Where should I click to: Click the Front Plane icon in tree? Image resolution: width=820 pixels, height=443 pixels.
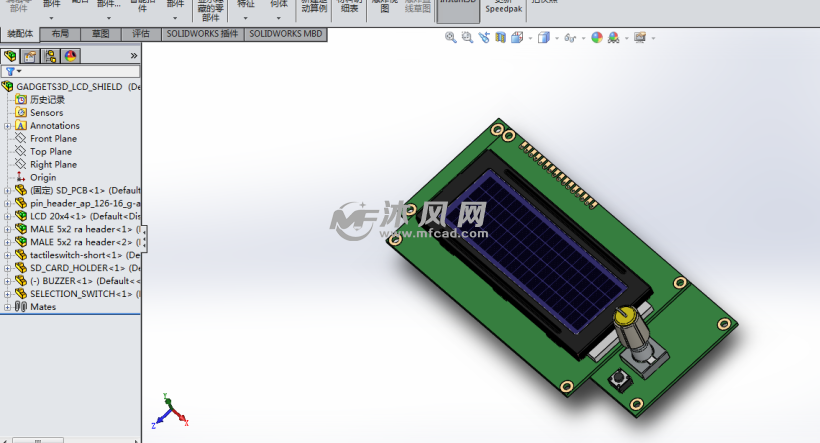21,138
